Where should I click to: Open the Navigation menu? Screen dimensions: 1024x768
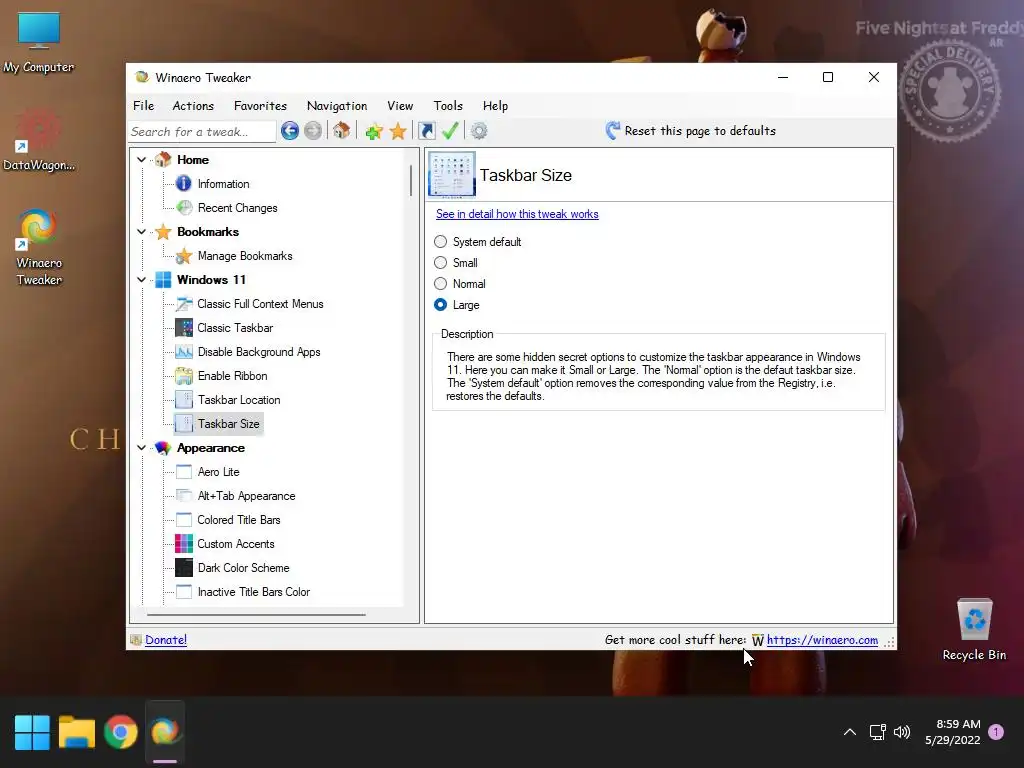[337, 106]
